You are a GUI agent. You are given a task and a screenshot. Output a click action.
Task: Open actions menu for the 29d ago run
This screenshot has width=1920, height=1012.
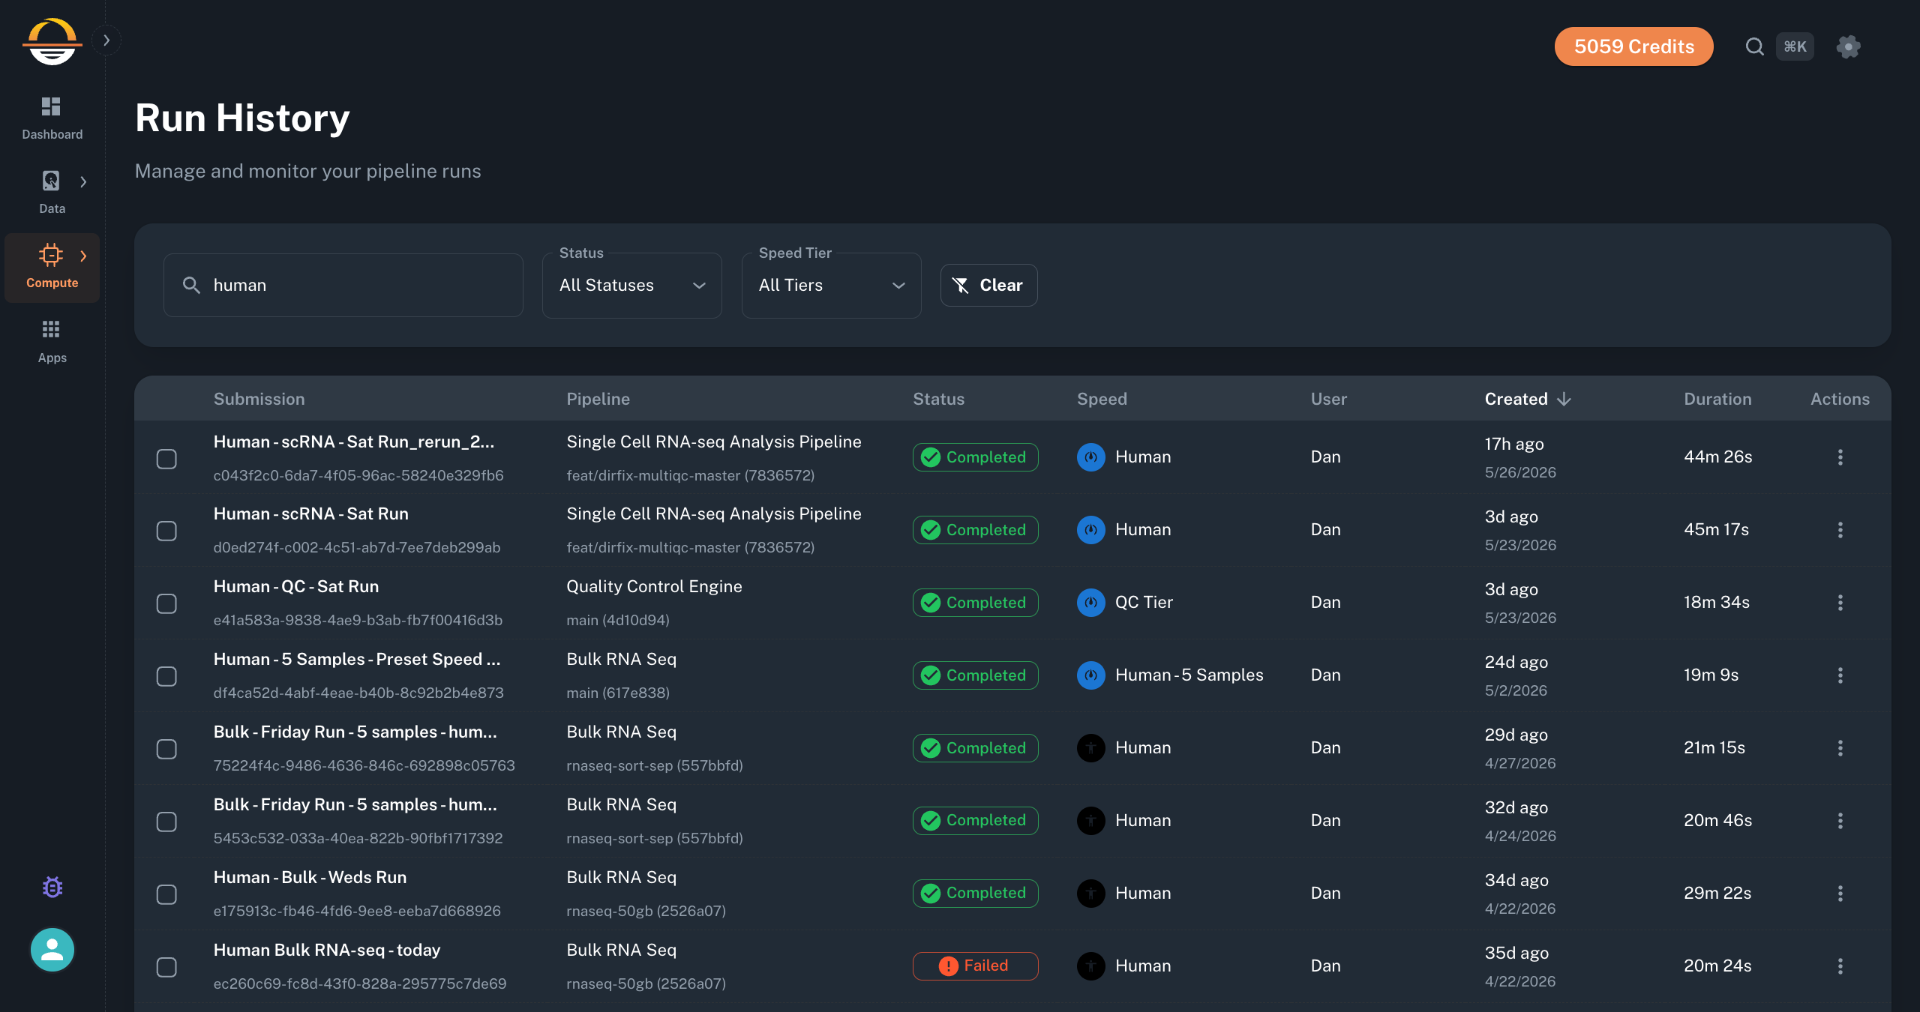(1840, 748)
